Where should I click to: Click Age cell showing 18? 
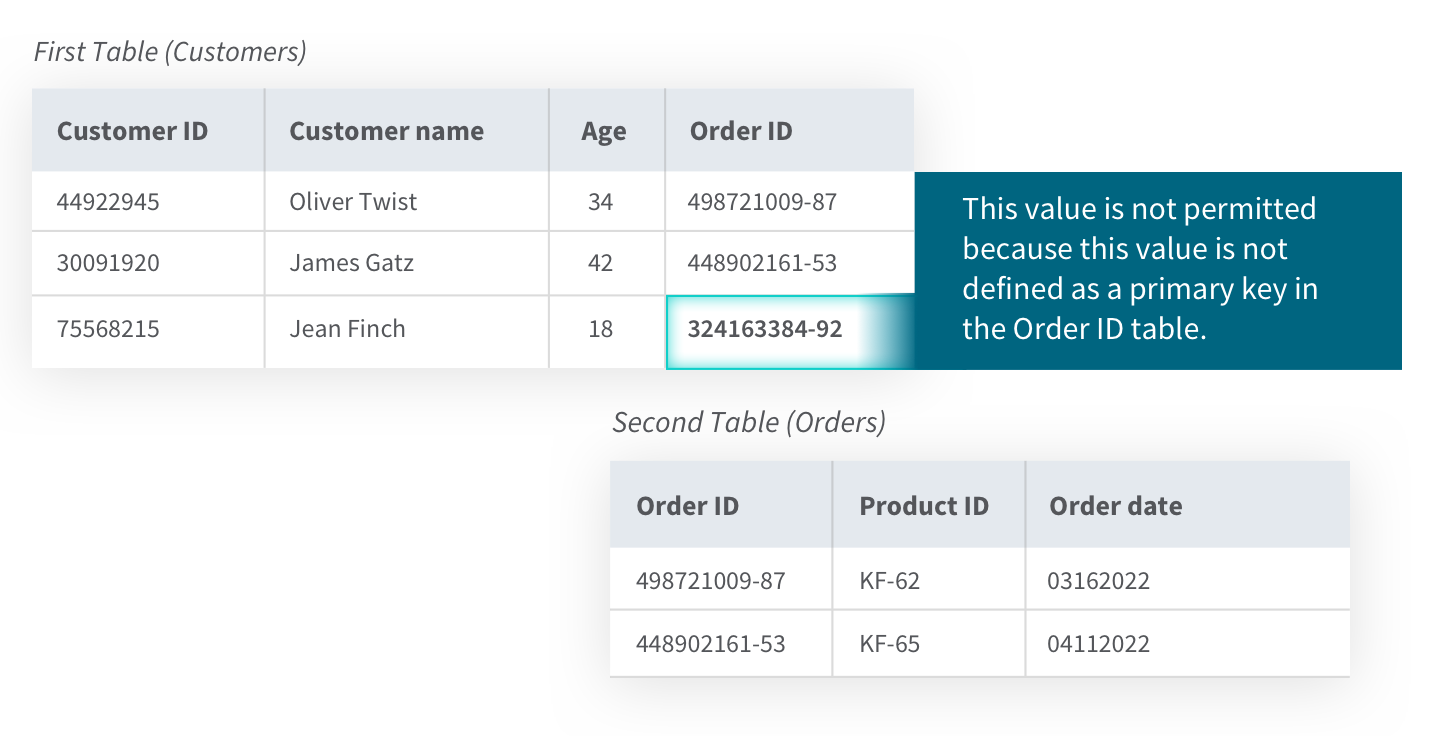[x=607, y=332]
